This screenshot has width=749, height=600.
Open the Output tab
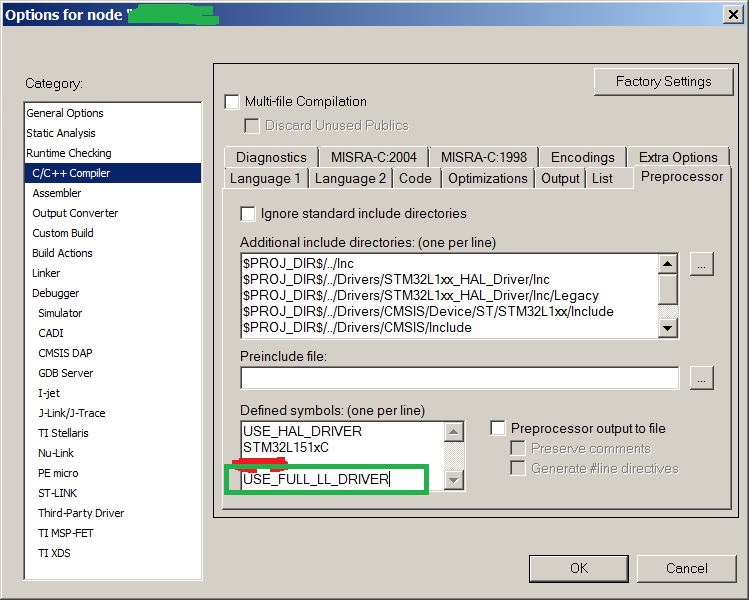(x=560, y=178)
